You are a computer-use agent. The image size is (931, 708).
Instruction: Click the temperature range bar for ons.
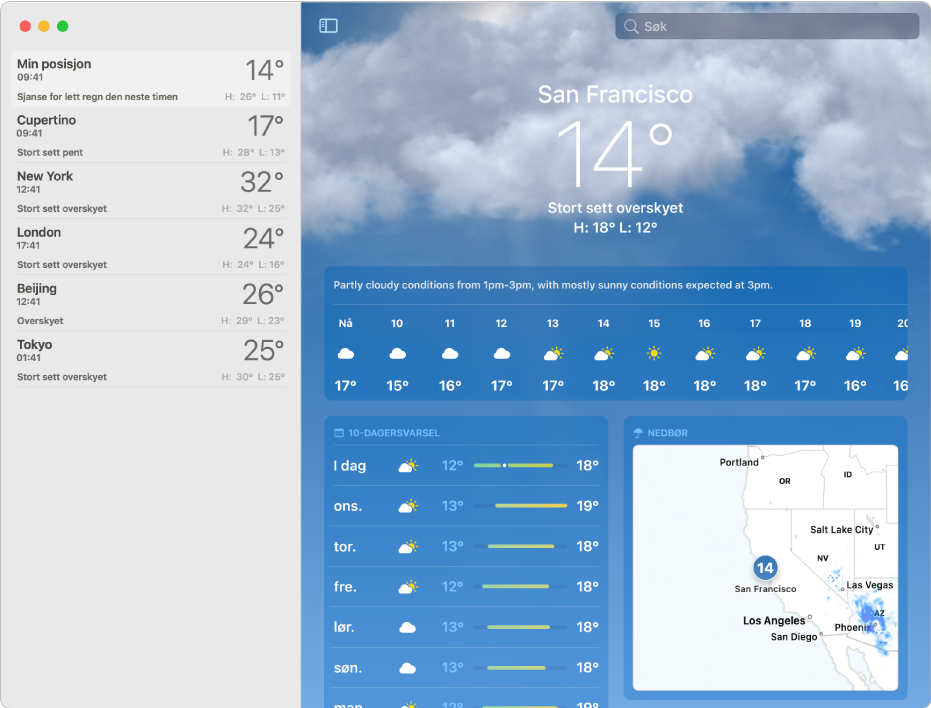520,506
